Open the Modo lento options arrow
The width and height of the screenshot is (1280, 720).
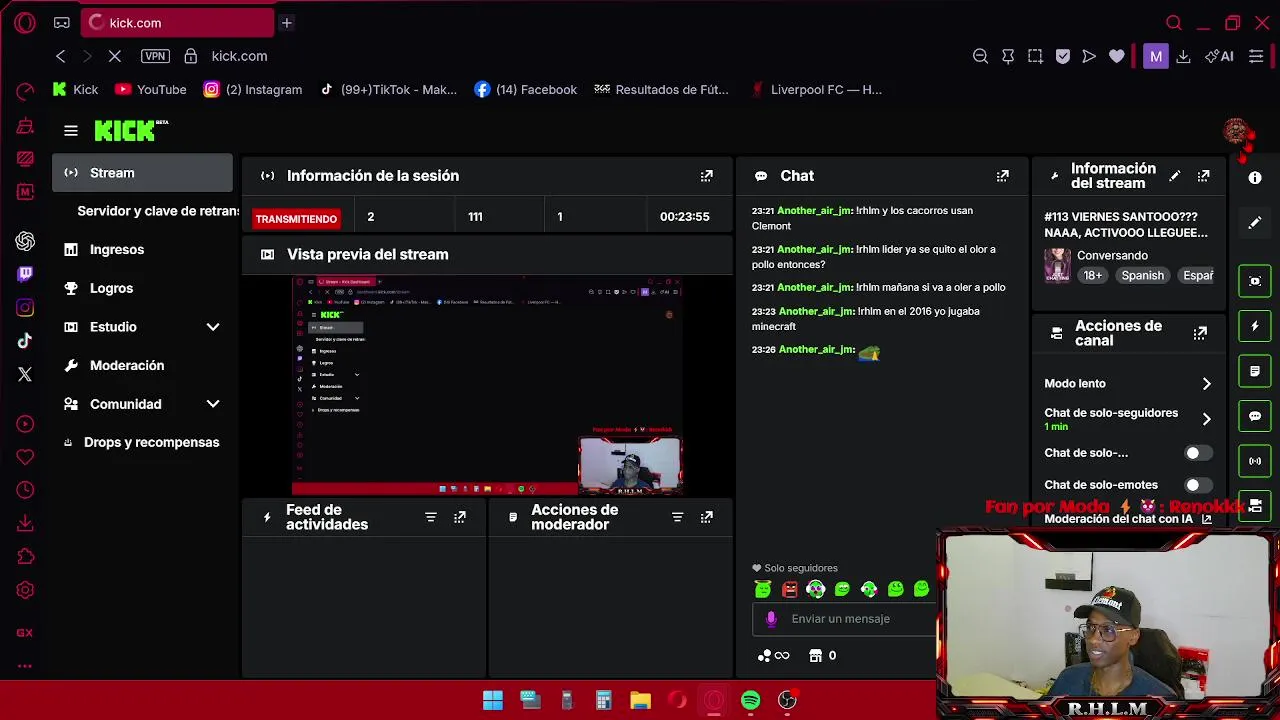point(1206,384)
